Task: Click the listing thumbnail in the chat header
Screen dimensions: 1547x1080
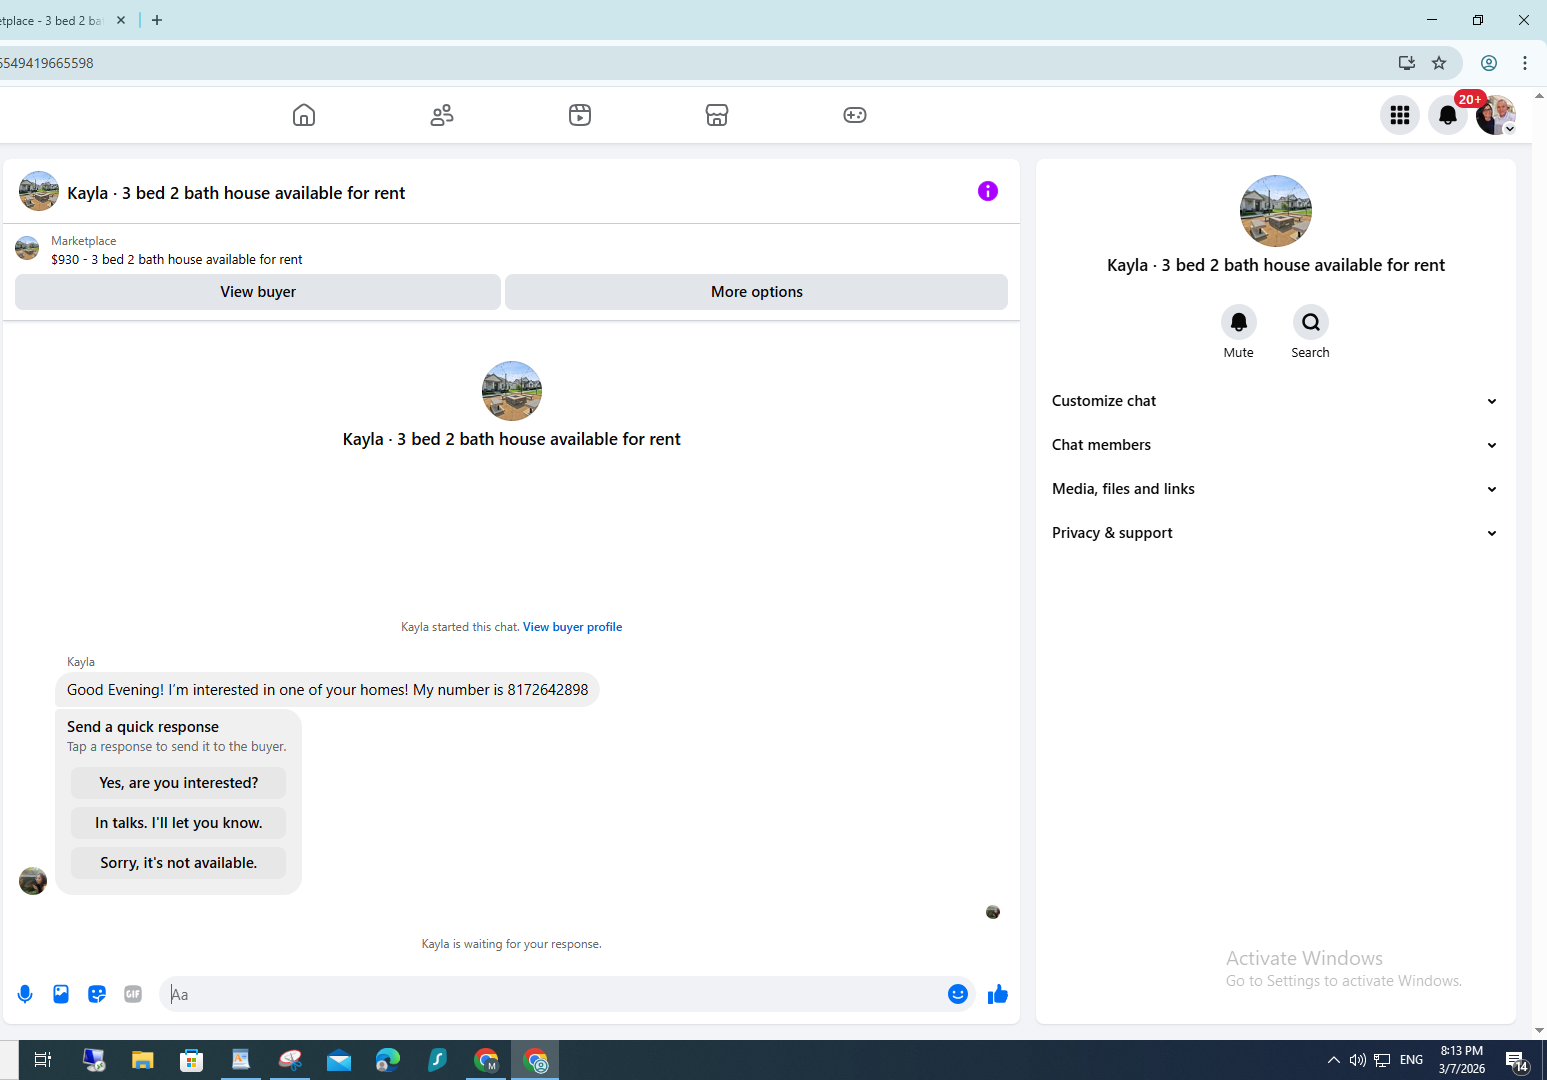Action: 39,191
